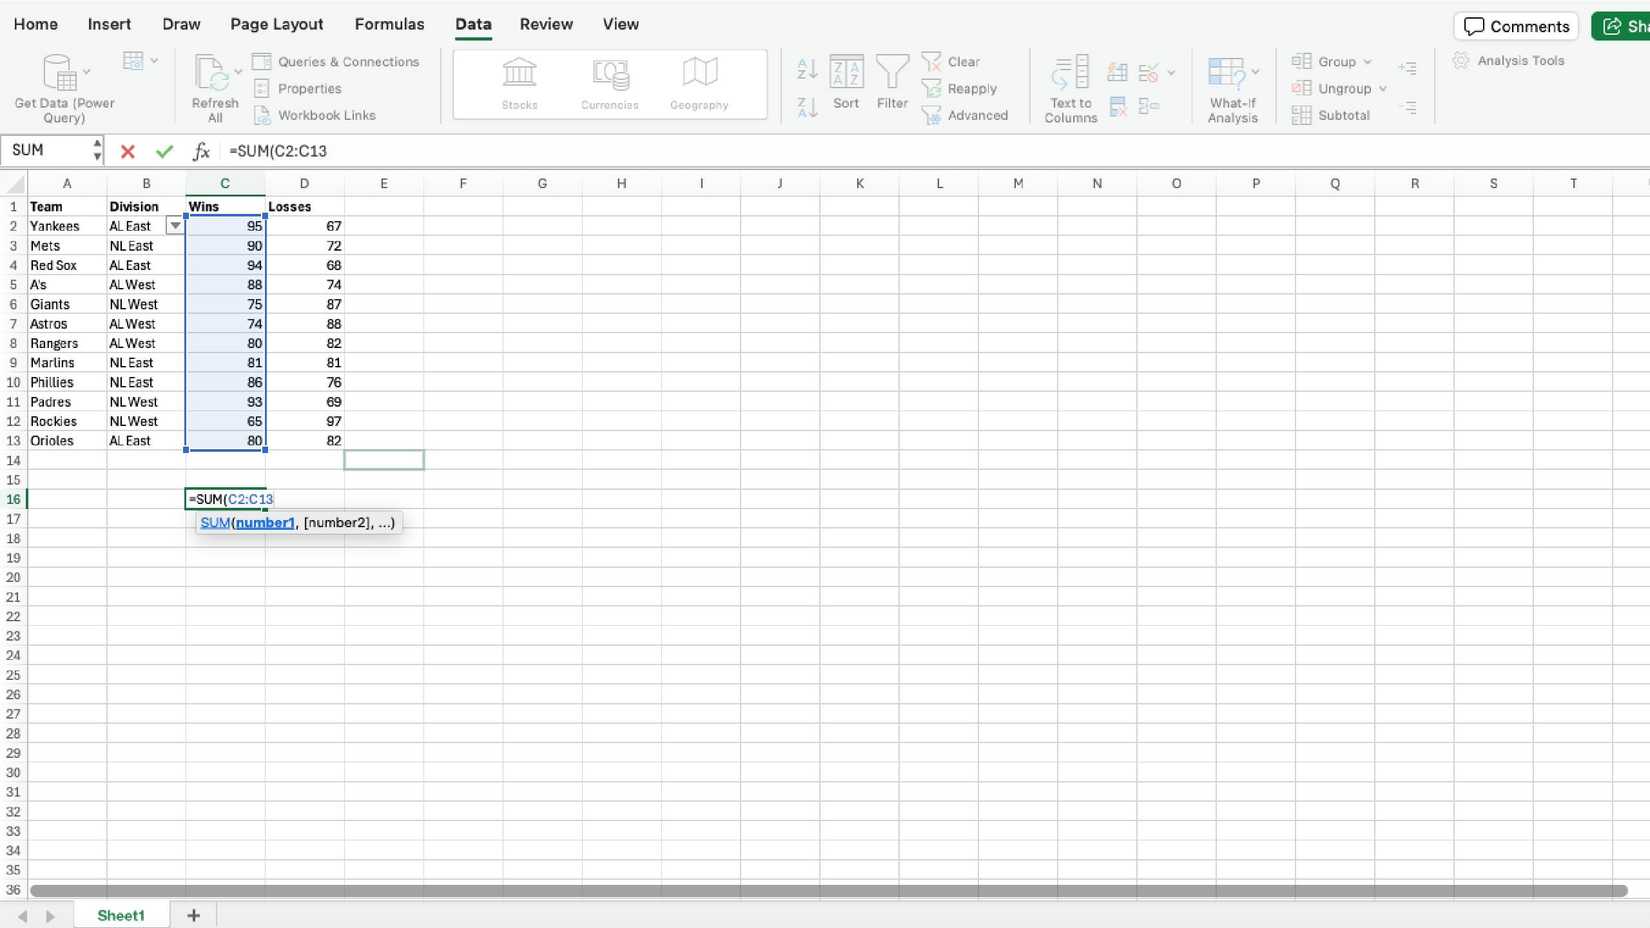Select column D header
This screenshot has width=1650, height=928.
click(304, 183)
